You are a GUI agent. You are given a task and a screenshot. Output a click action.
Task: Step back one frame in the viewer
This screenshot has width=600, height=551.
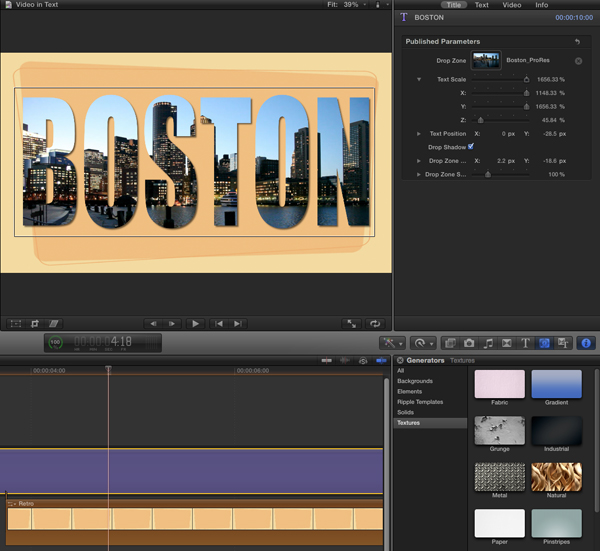click(x=153, y=324)
